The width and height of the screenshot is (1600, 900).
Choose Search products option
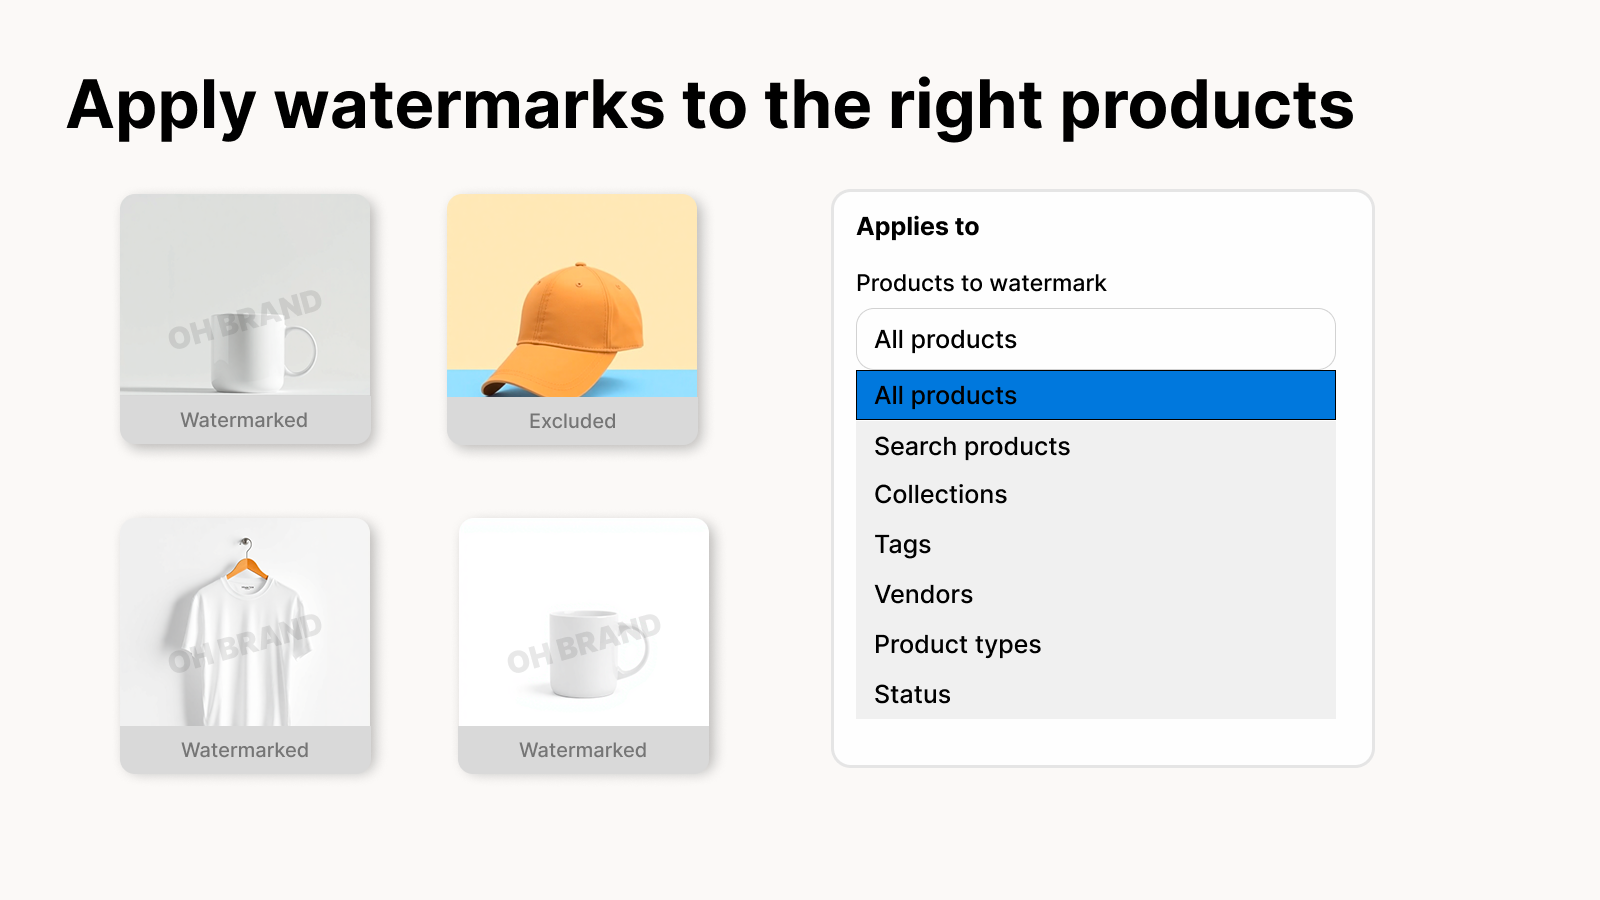tap(972, 446)
